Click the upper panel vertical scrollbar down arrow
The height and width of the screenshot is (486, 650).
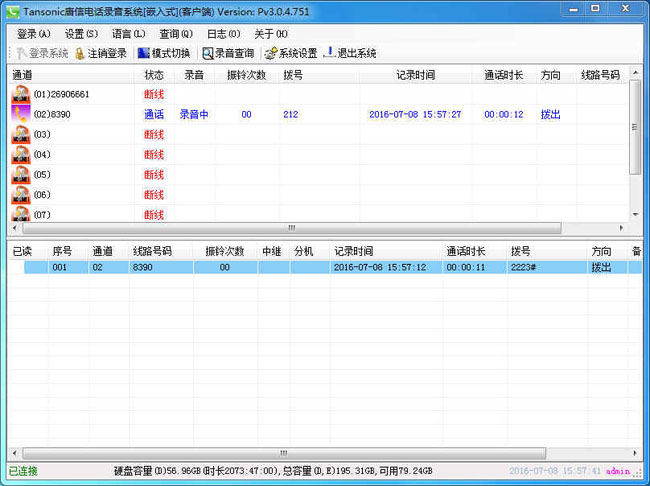tap(635, 215)
